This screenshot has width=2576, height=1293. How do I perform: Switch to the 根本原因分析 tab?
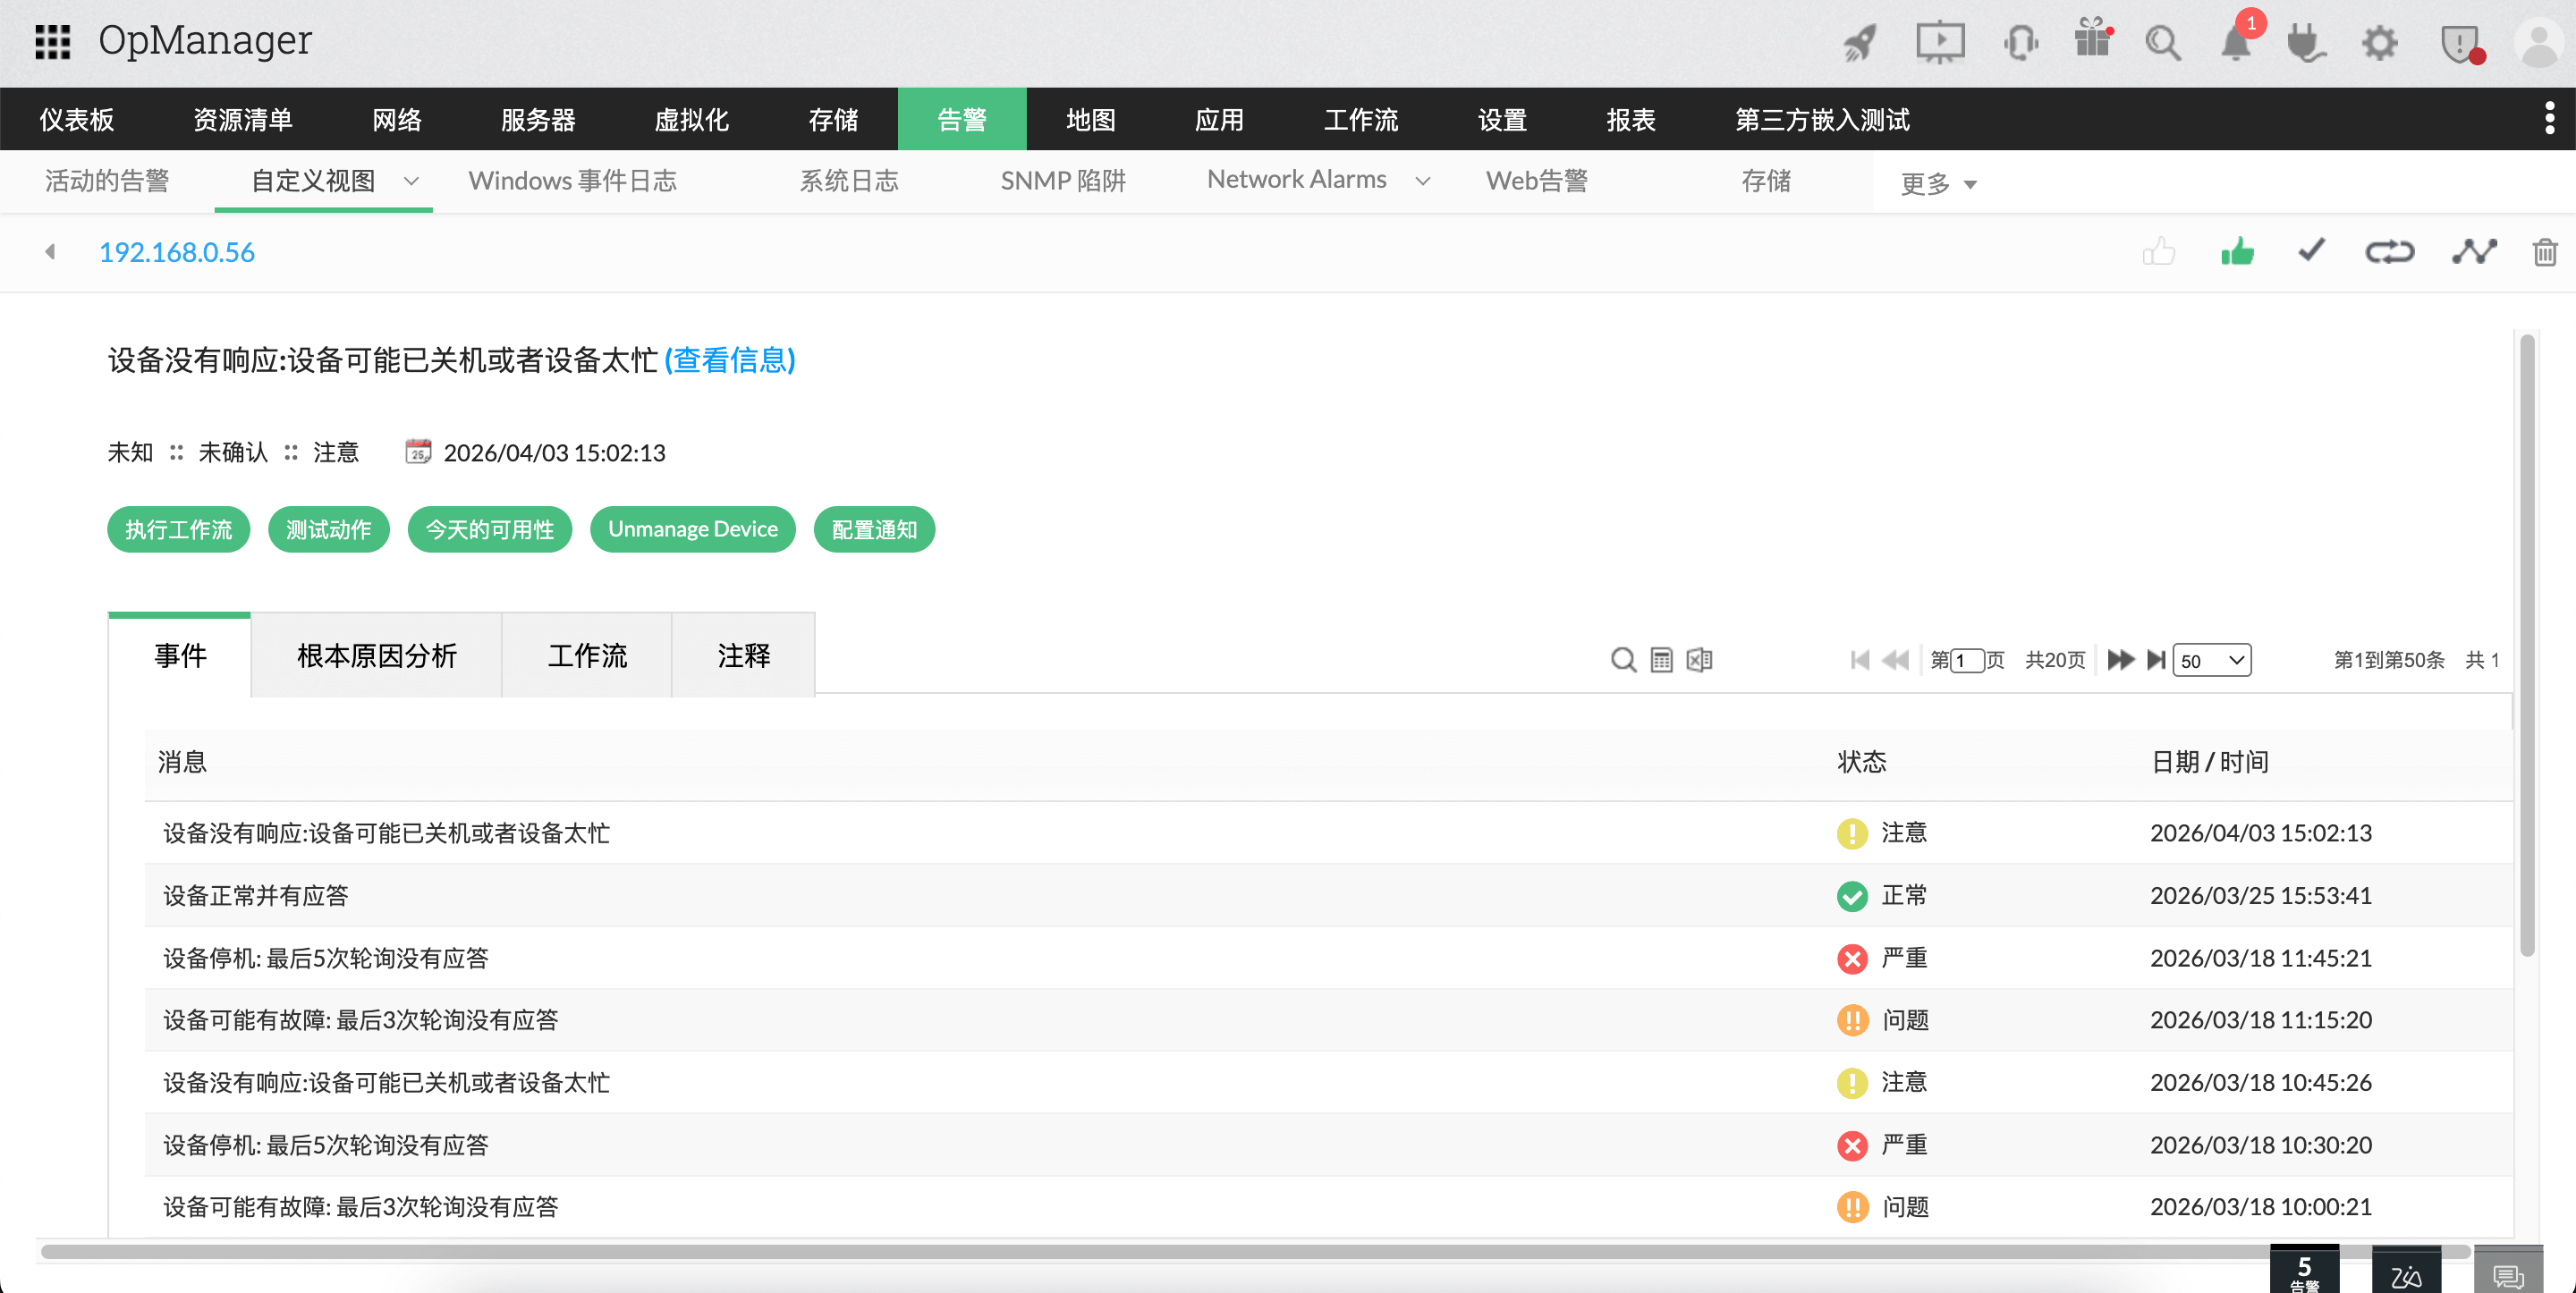pyautogui.click(x=376, y=656)
